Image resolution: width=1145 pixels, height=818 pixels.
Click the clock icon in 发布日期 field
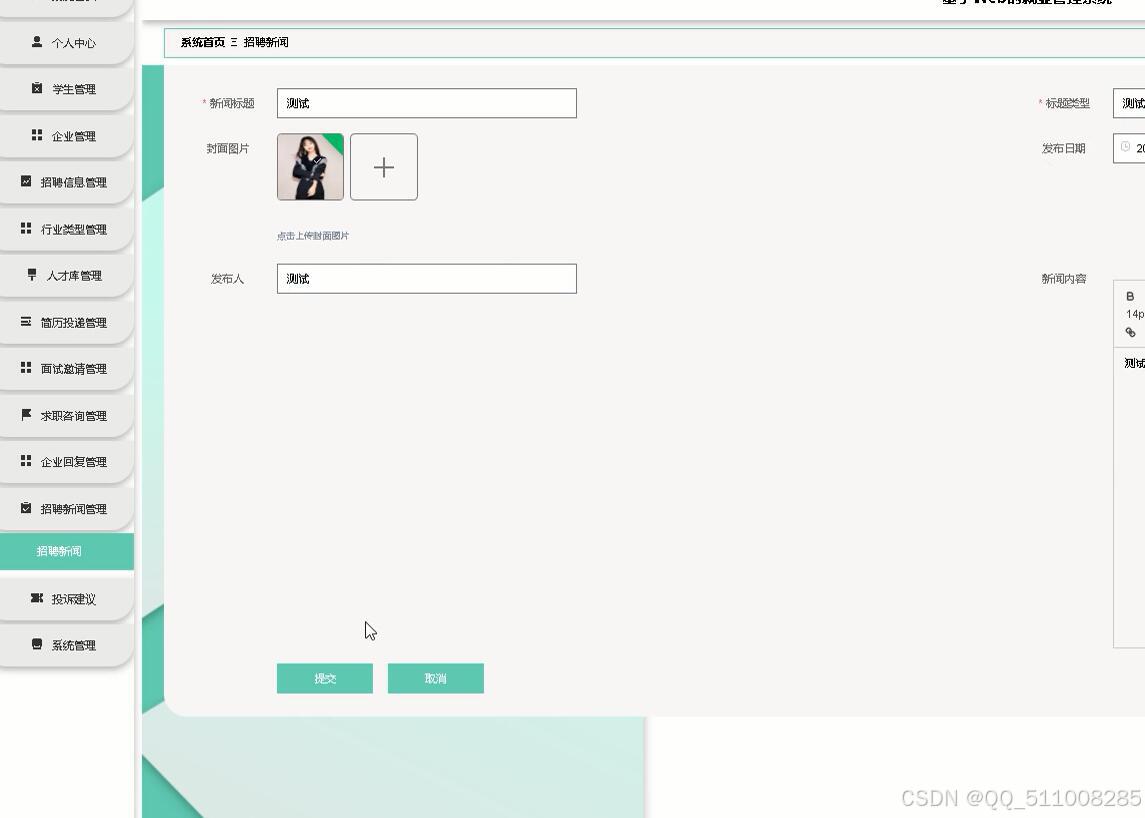tap(1125, 147)
